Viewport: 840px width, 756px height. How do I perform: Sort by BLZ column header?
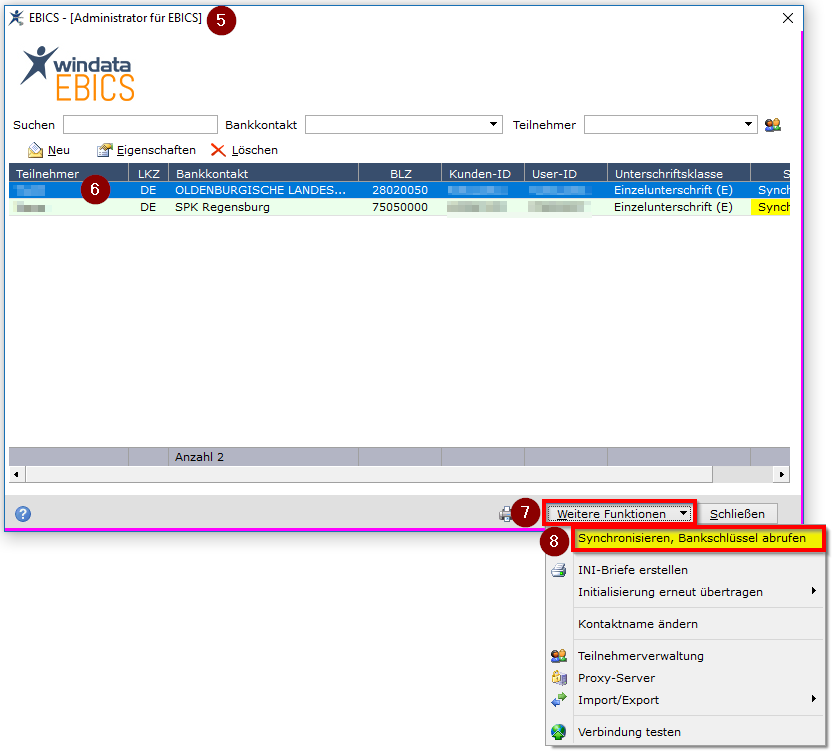pyautogui.click(x=400, y=174)
